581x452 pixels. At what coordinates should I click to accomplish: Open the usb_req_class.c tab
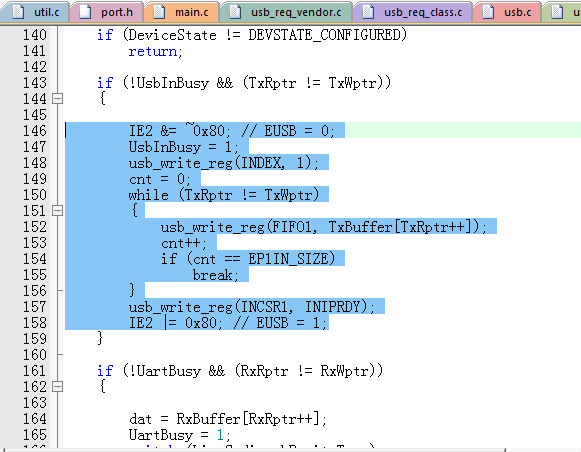(413, 12)
